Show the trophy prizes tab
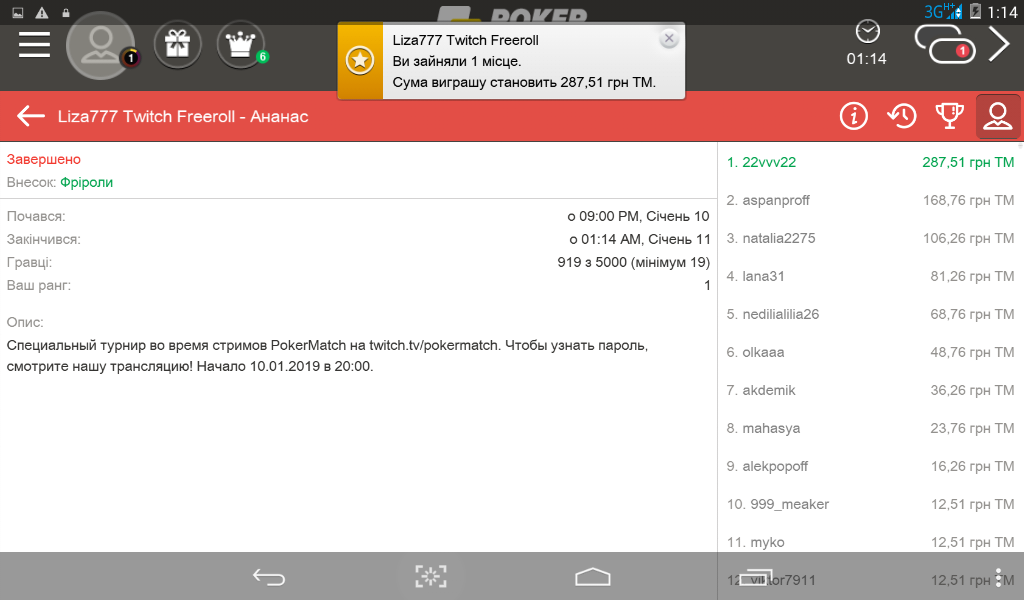 click(950, 116)
